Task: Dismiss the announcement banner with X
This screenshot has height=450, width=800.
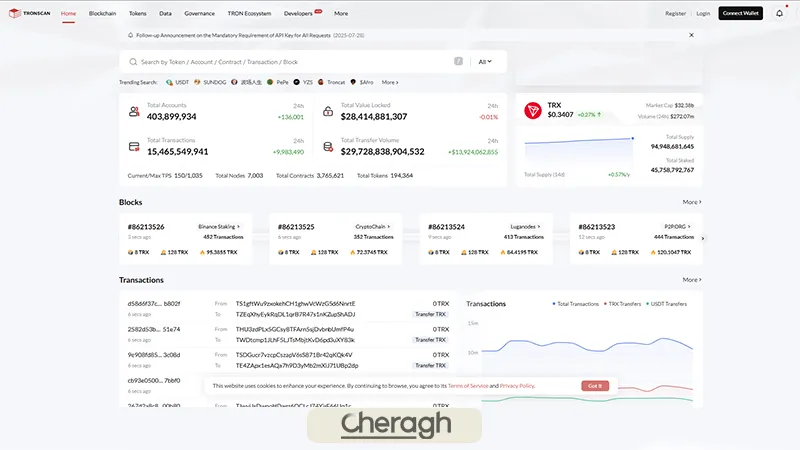Action: 691,35
